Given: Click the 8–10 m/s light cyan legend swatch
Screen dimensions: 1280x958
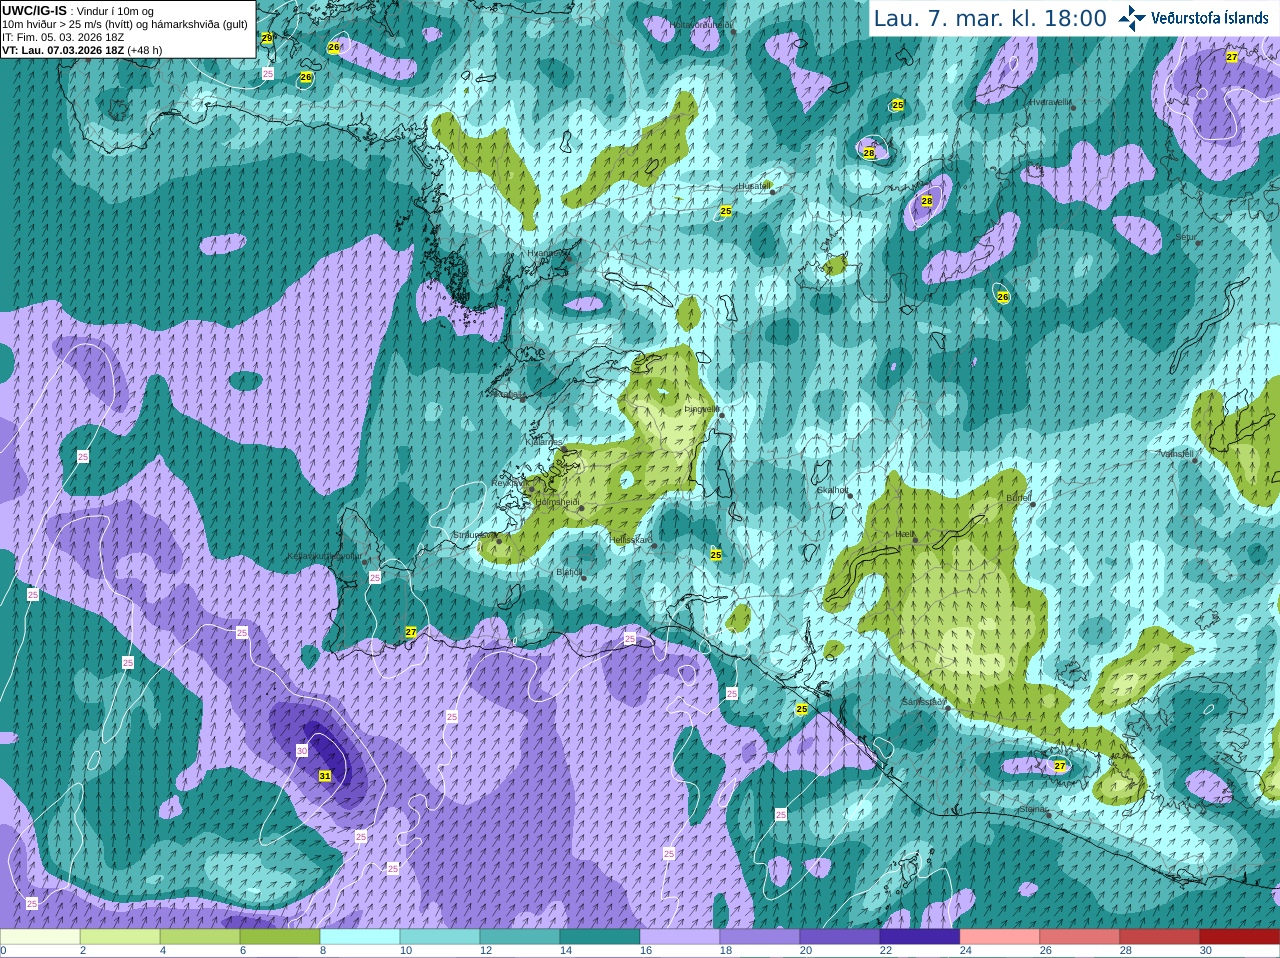Looking at the screenshot, I should coord(360,937).
